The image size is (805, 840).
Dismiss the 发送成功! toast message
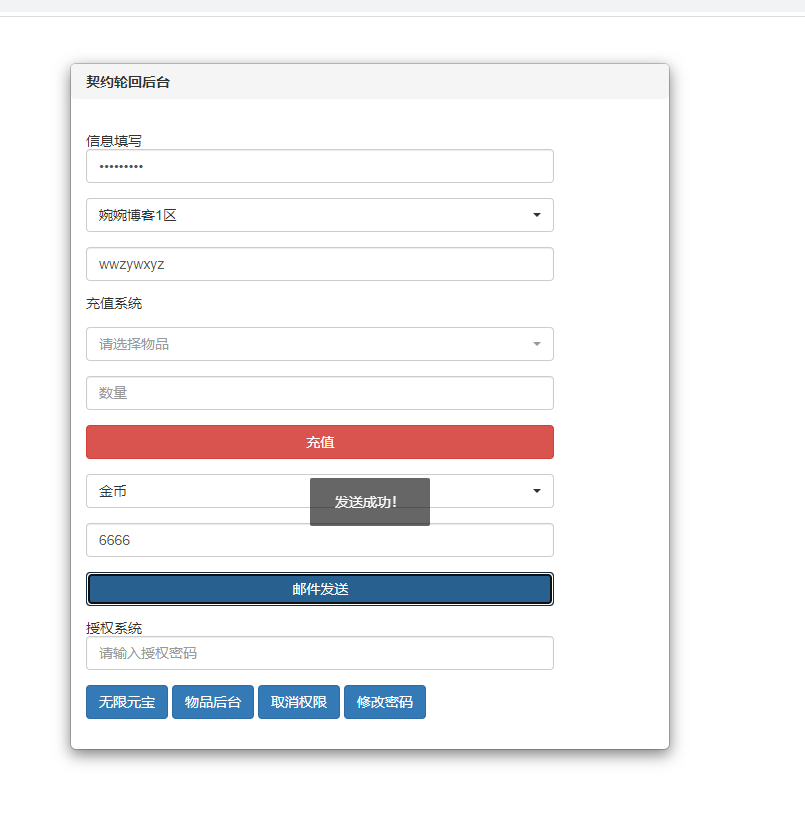[369, 502]
